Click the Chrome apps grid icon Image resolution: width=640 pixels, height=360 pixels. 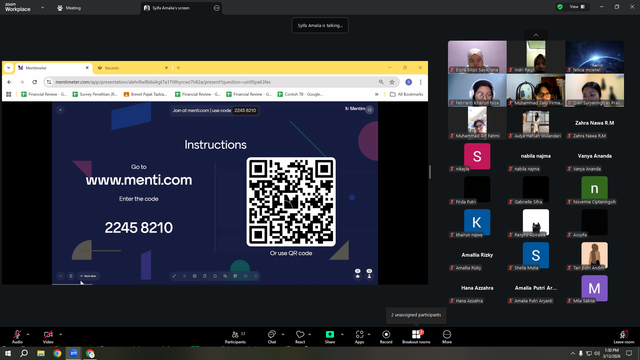pos(9,94)
